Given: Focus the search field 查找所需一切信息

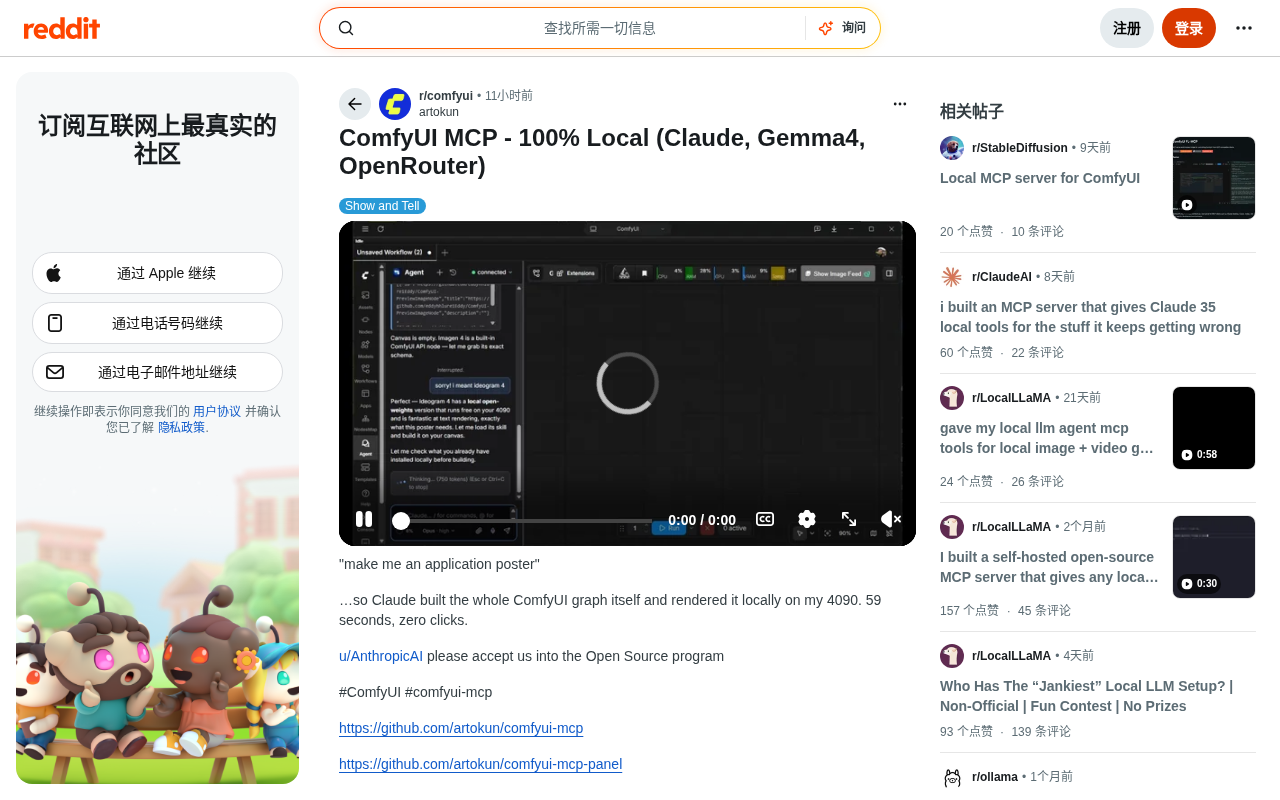Looking at the screenshot, I should coord(599,28).
